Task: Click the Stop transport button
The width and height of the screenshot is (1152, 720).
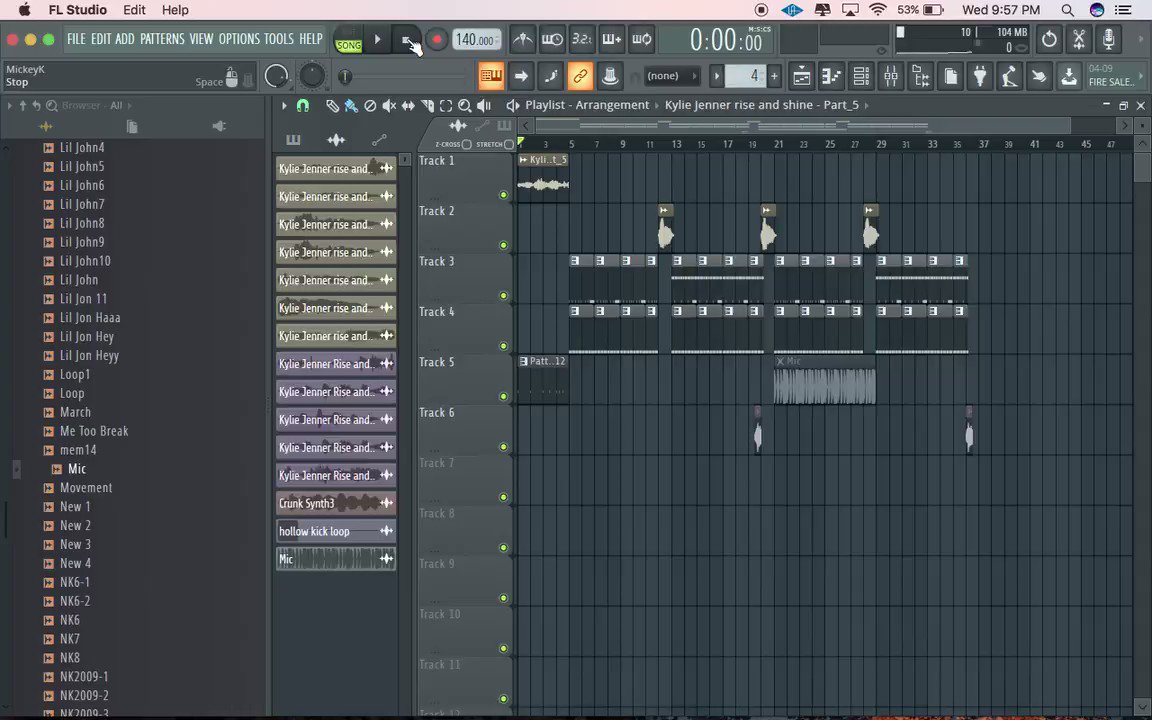Action: 406,39
